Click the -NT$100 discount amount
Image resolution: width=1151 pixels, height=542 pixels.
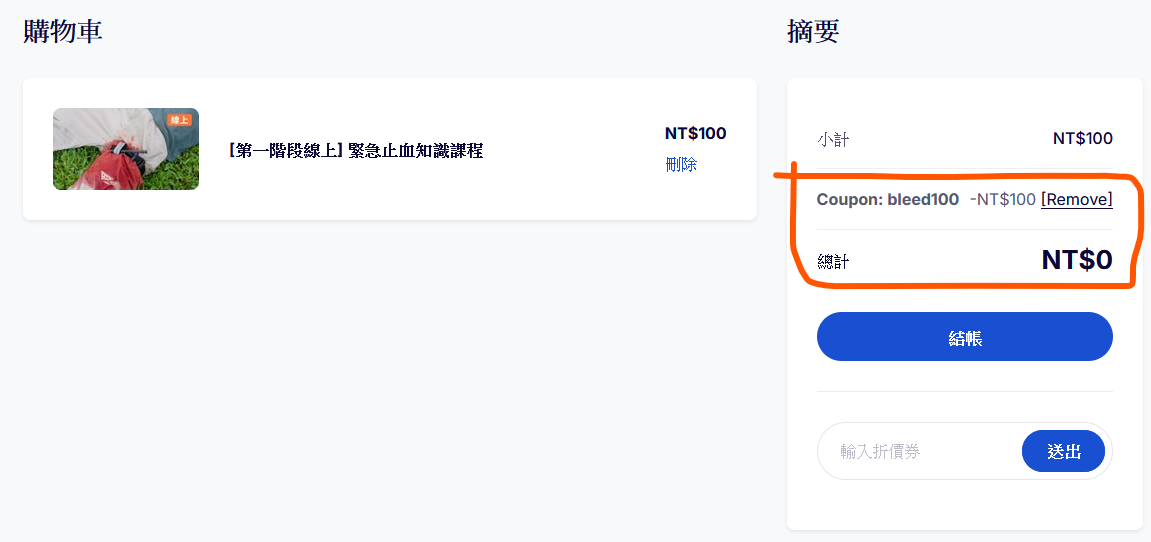[1002, 199]
